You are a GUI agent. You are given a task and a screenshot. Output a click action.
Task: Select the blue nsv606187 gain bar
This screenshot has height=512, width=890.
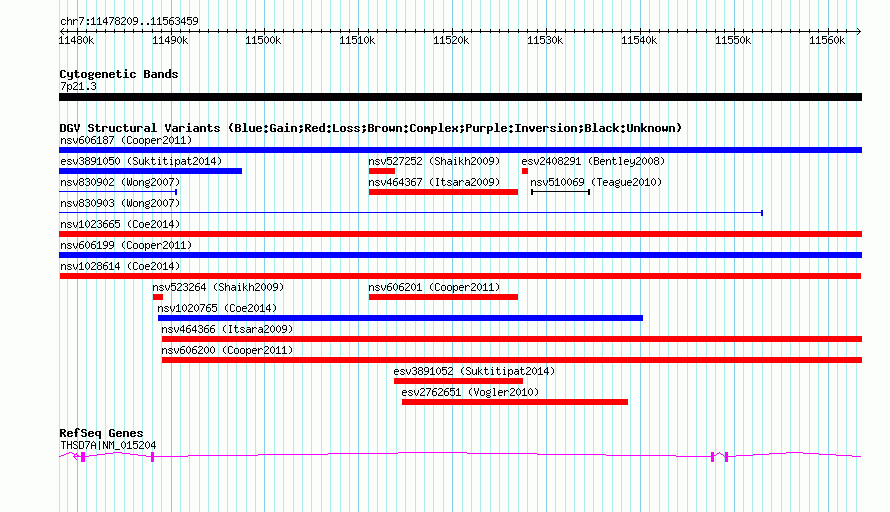tap(460, 150)
